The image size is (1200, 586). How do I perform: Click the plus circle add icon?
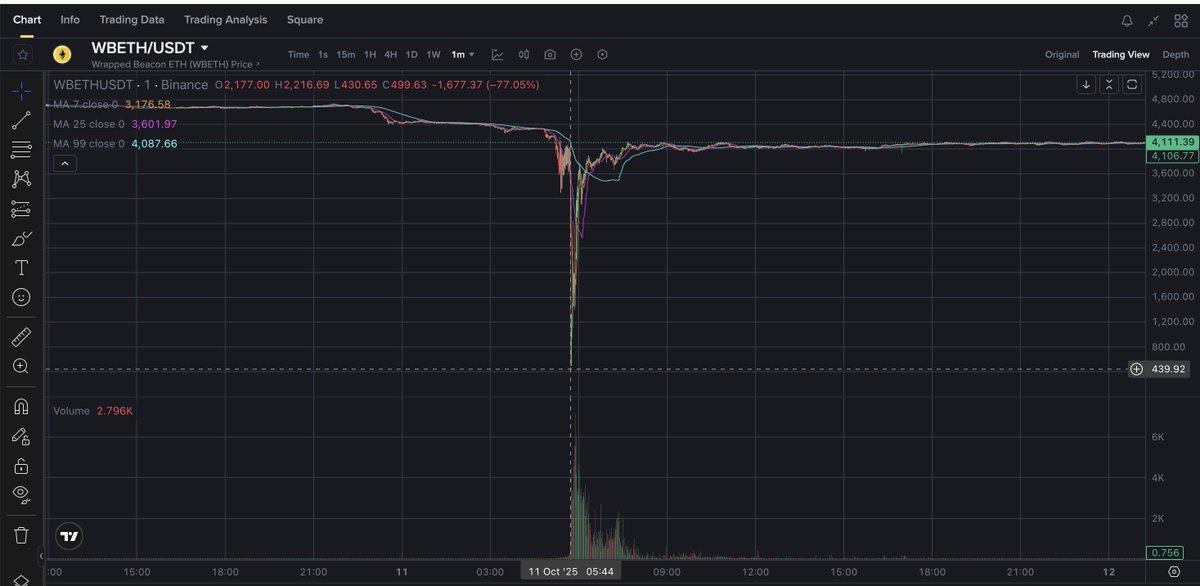(x=576, y=54)
